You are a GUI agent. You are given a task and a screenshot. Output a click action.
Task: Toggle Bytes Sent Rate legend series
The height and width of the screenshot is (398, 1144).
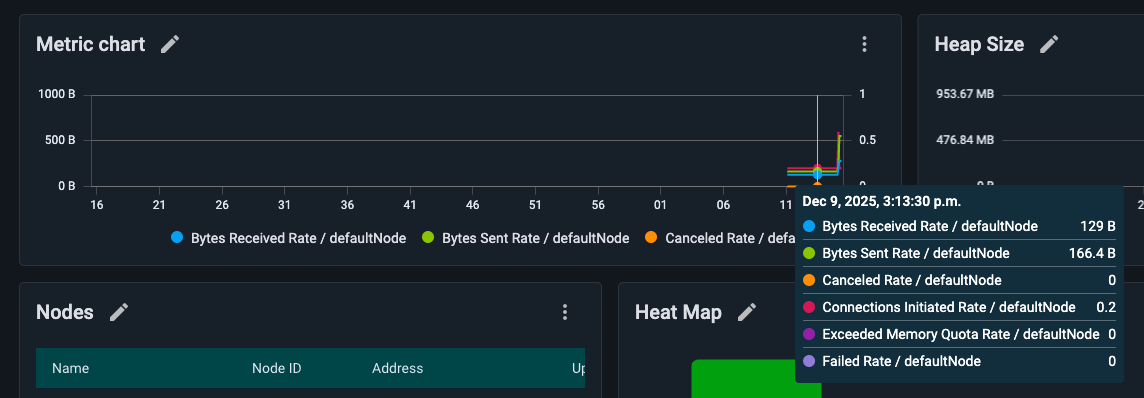click(x=525, y=238)
